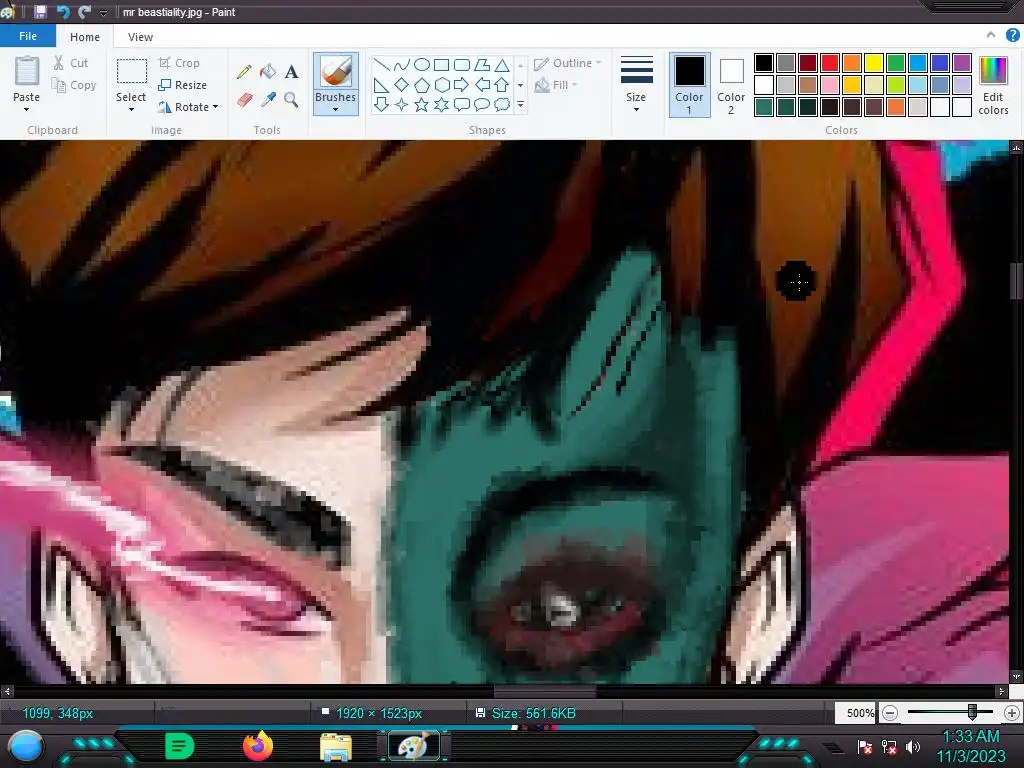Open Edit colors dialog
The width and height of the screenshot is (1024, 768).
pyautogui.click(x=993, y=86)
